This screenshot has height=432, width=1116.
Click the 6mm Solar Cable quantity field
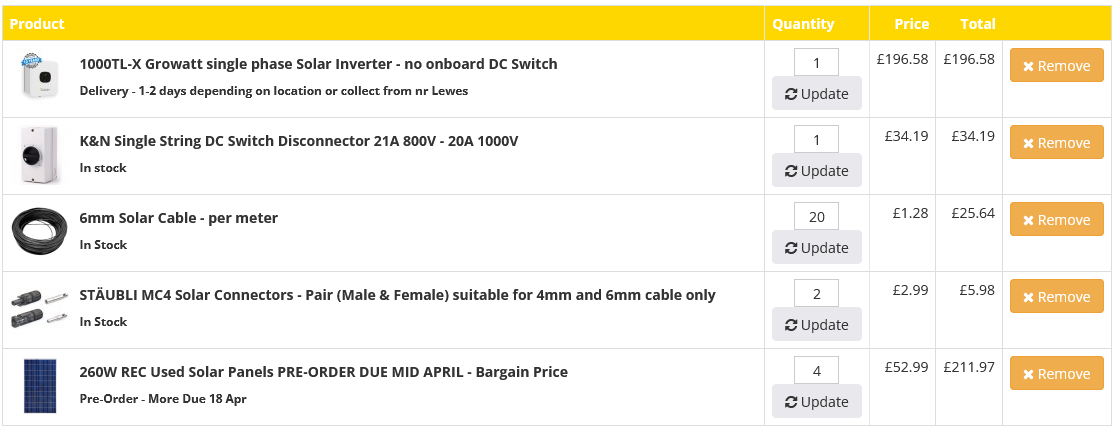click(x=816, y=216)
